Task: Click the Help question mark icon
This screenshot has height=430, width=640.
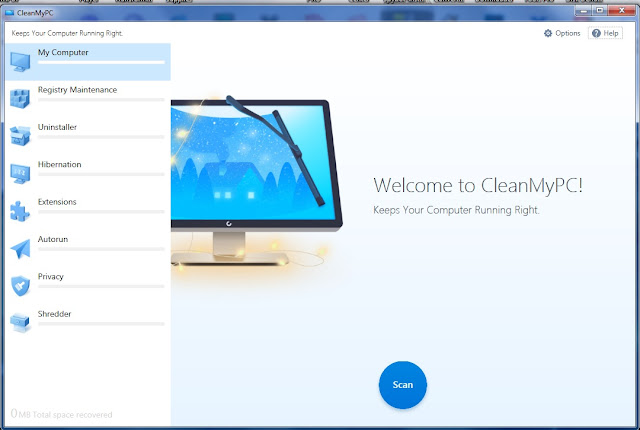Action: (596, 33)
